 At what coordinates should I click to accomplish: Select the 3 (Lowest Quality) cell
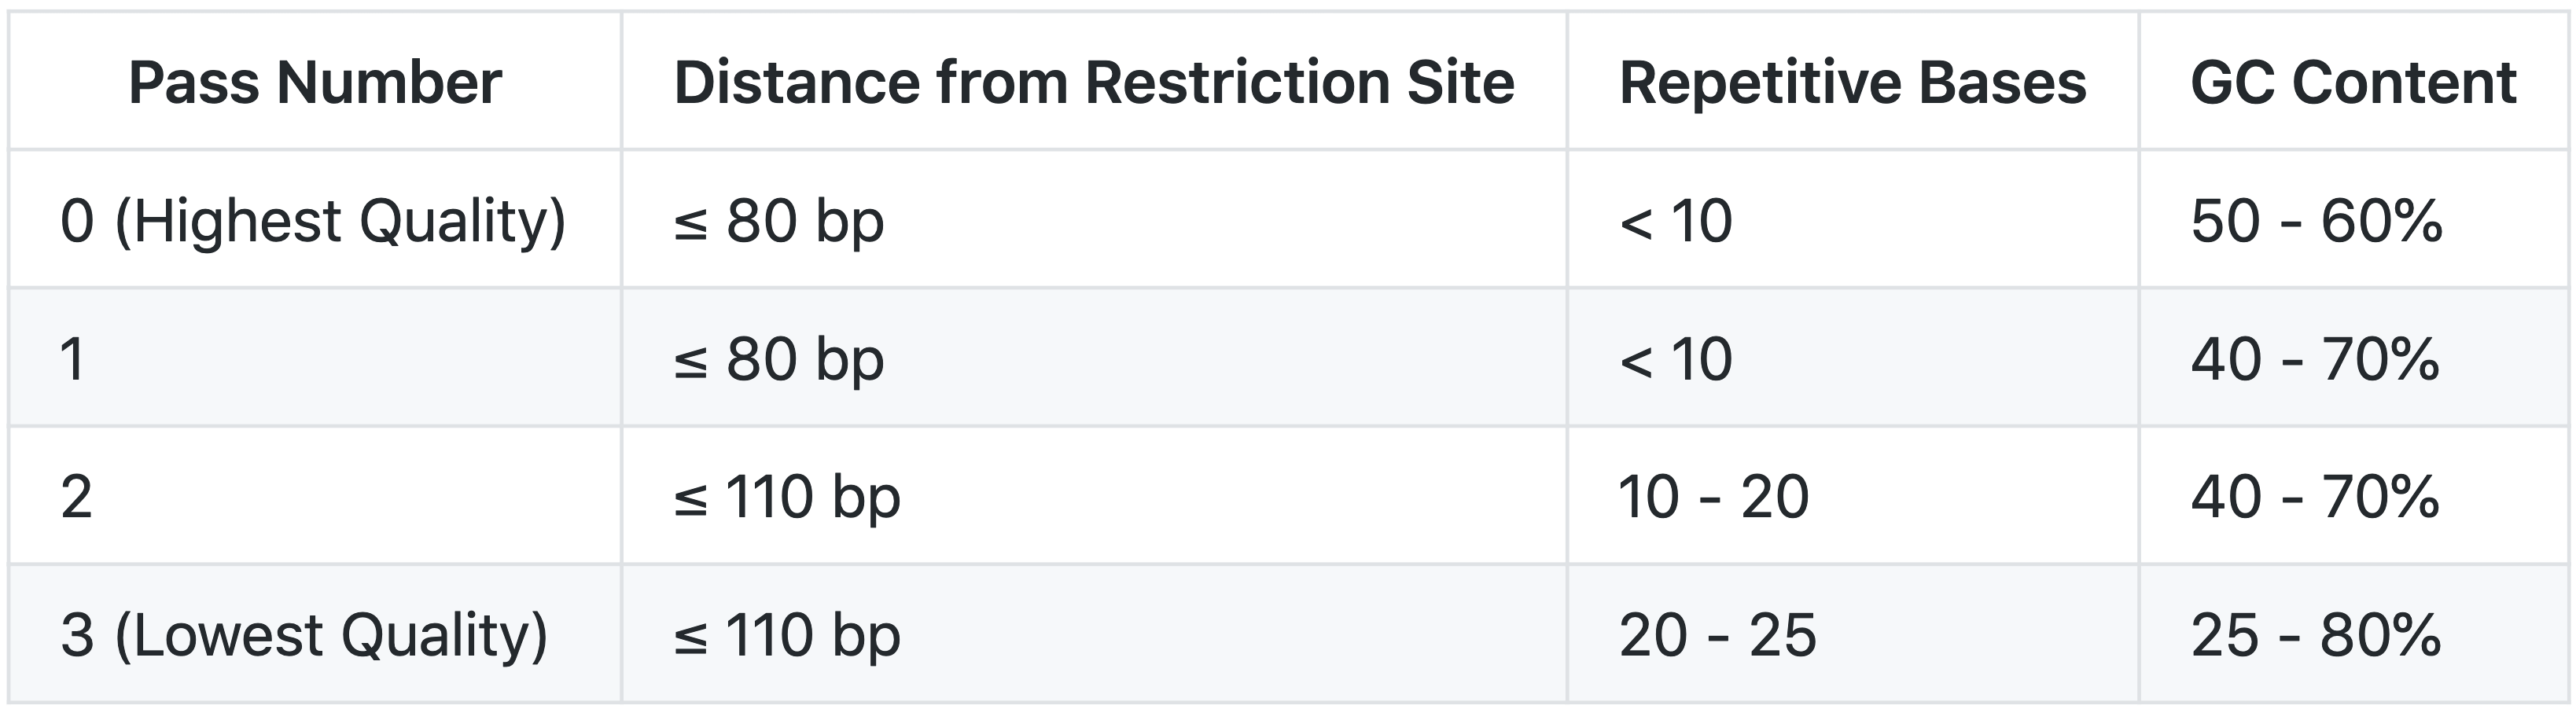(315, 634)
